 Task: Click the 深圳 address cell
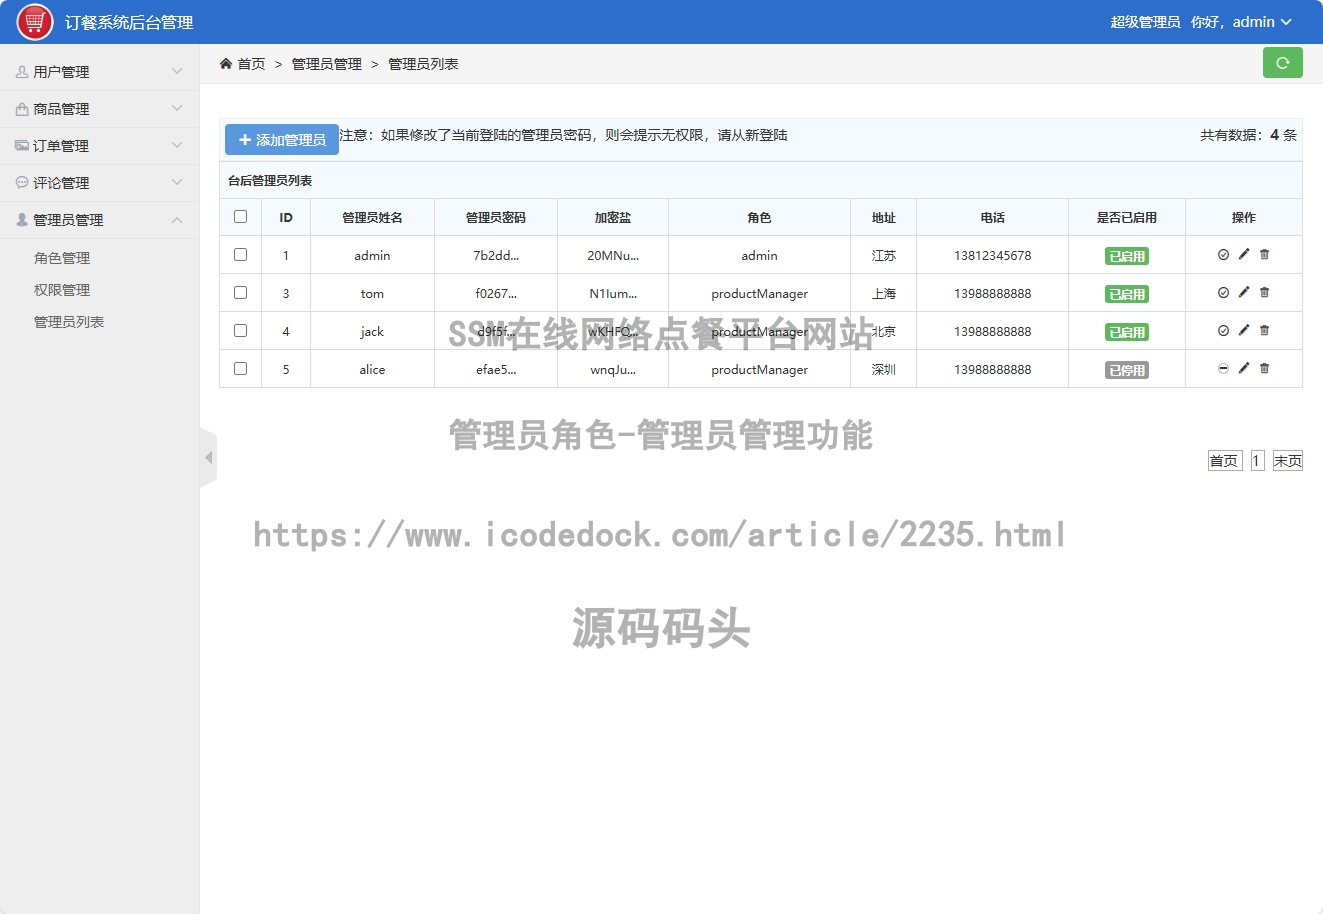pyautogui.click(x=884, y=370)
